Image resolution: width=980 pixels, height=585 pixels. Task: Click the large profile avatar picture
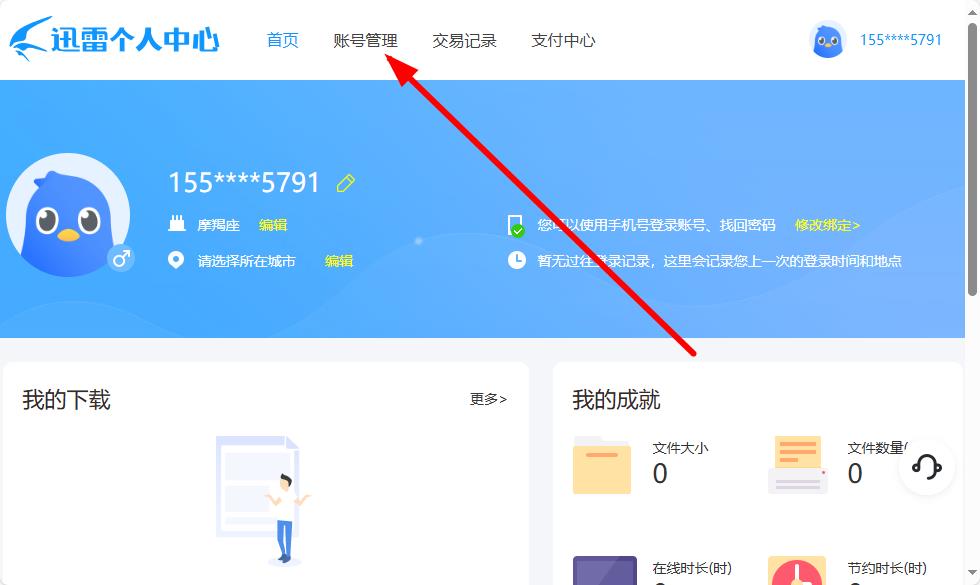(68, 215)
